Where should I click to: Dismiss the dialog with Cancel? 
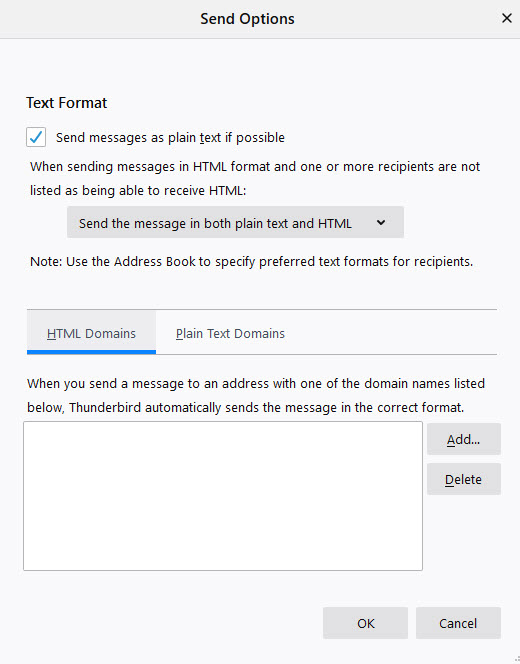click(x=458, y=623)
